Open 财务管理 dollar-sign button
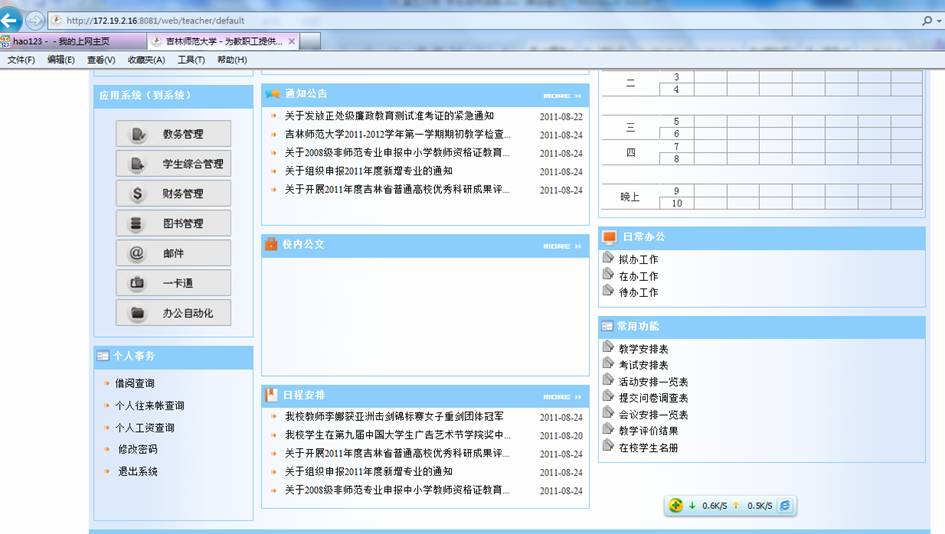Image resolution: width=945 pixels, height=534 pixels. coord(173,194)
